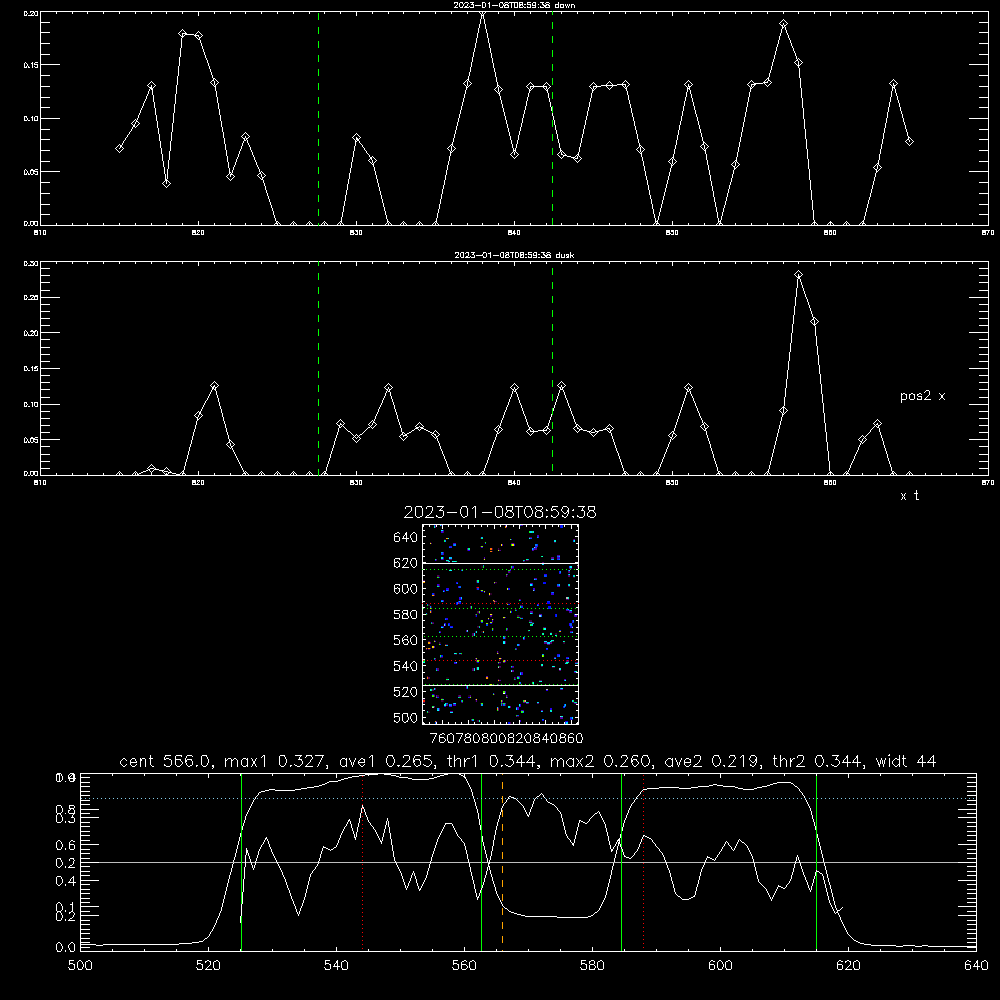This screenshot has width=1000, height=1000.
Task: Click "widt 44" in the bottom plot title
Action: pos(906,761)
